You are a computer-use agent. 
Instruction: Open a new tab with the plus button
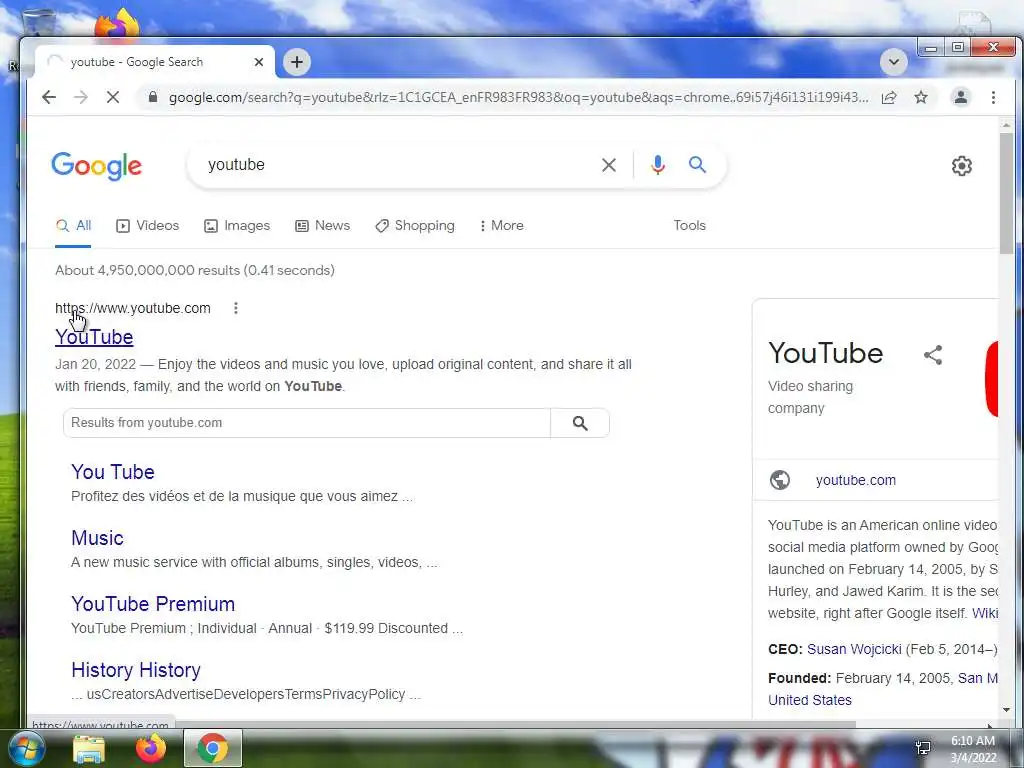(x=297, y=62)
